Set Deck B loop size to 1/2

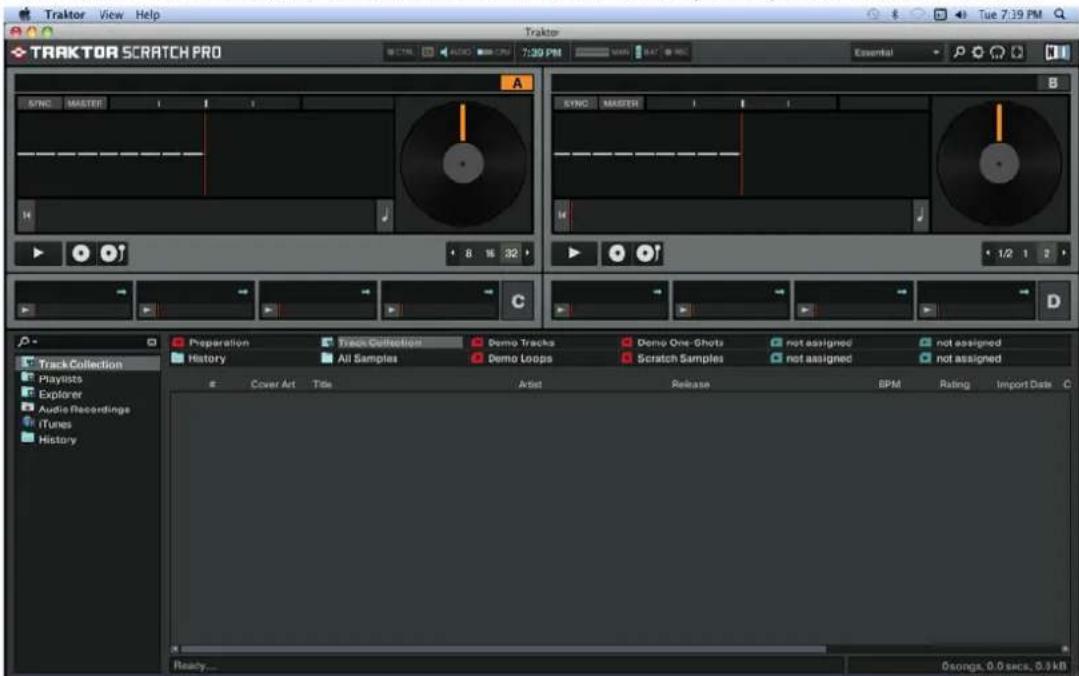click(1005, 253)
